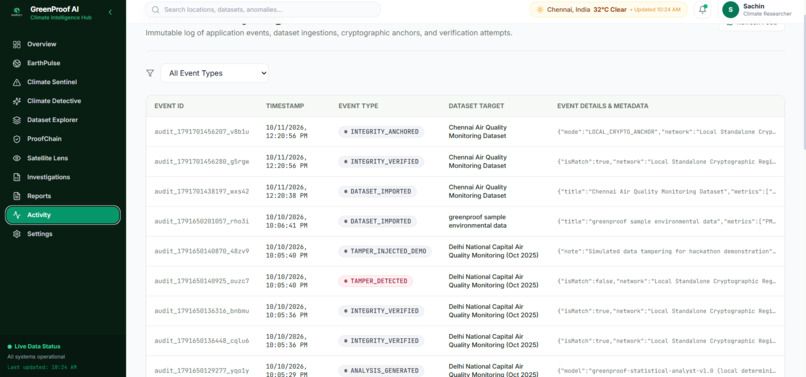Click timestamp 10/10/2026, 10:06:41 PM
The image size is (806, 377).
[286, 222]
